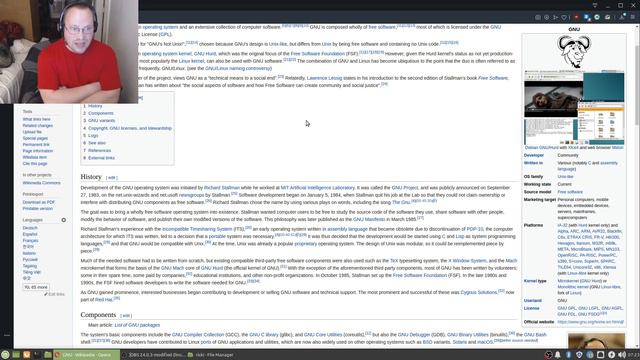This screenshot has width=640, height=360.
Task: Select GNU Wikipedia Opera taskbar window
Action: click(87, 355)
